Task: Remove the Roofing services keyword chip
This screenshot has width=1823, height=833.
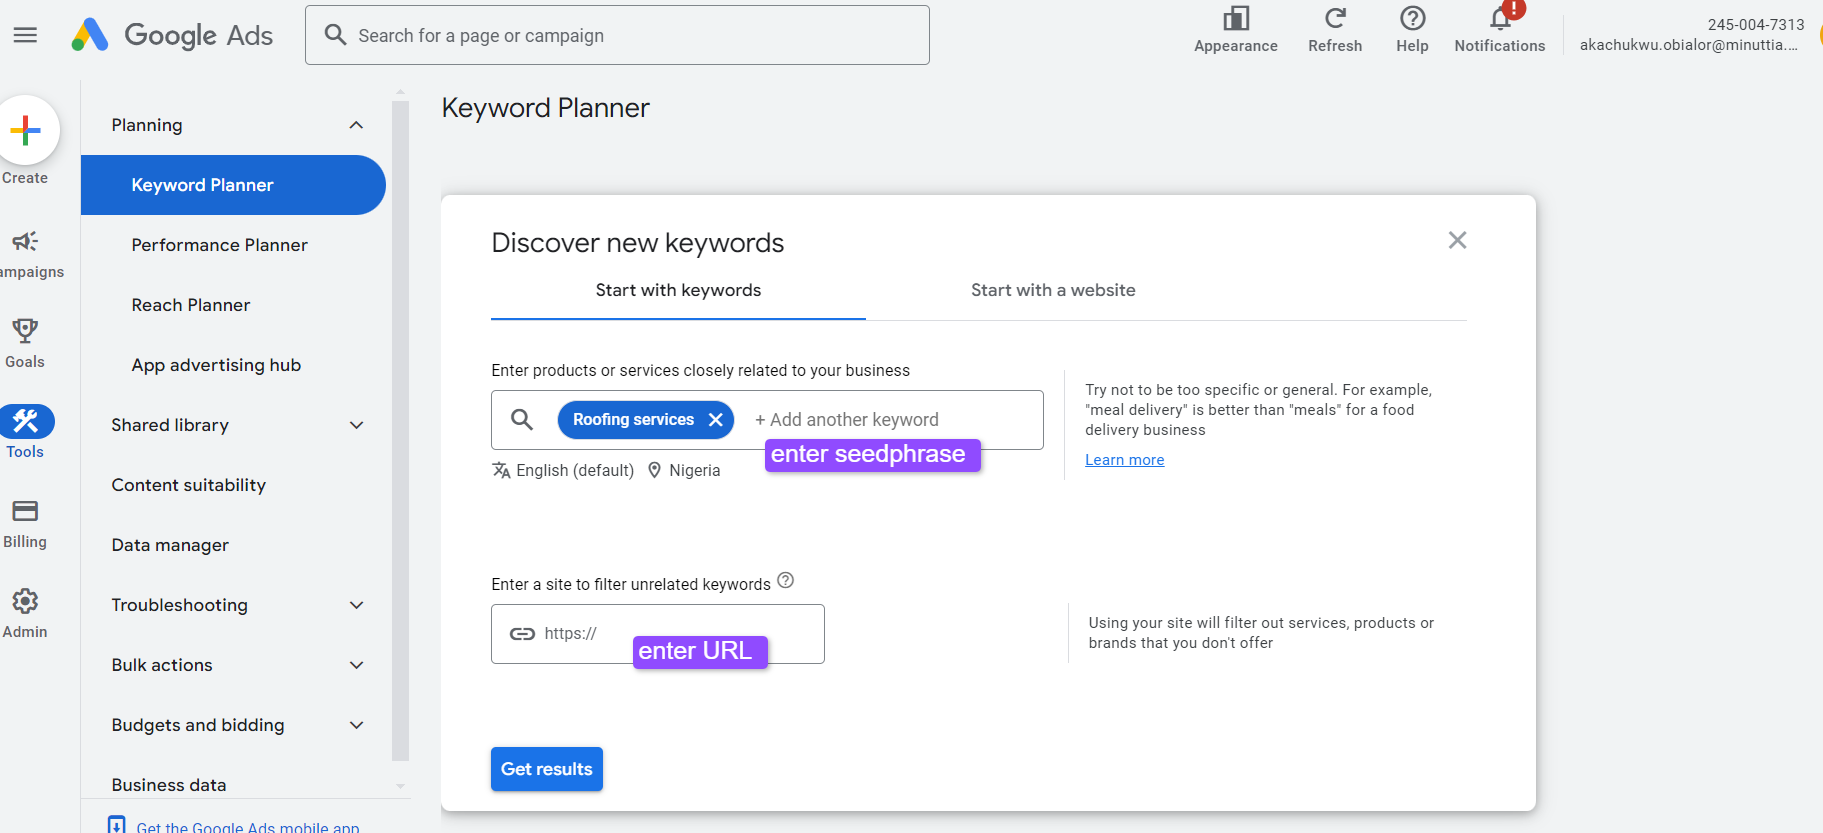Action: point(716,420)
